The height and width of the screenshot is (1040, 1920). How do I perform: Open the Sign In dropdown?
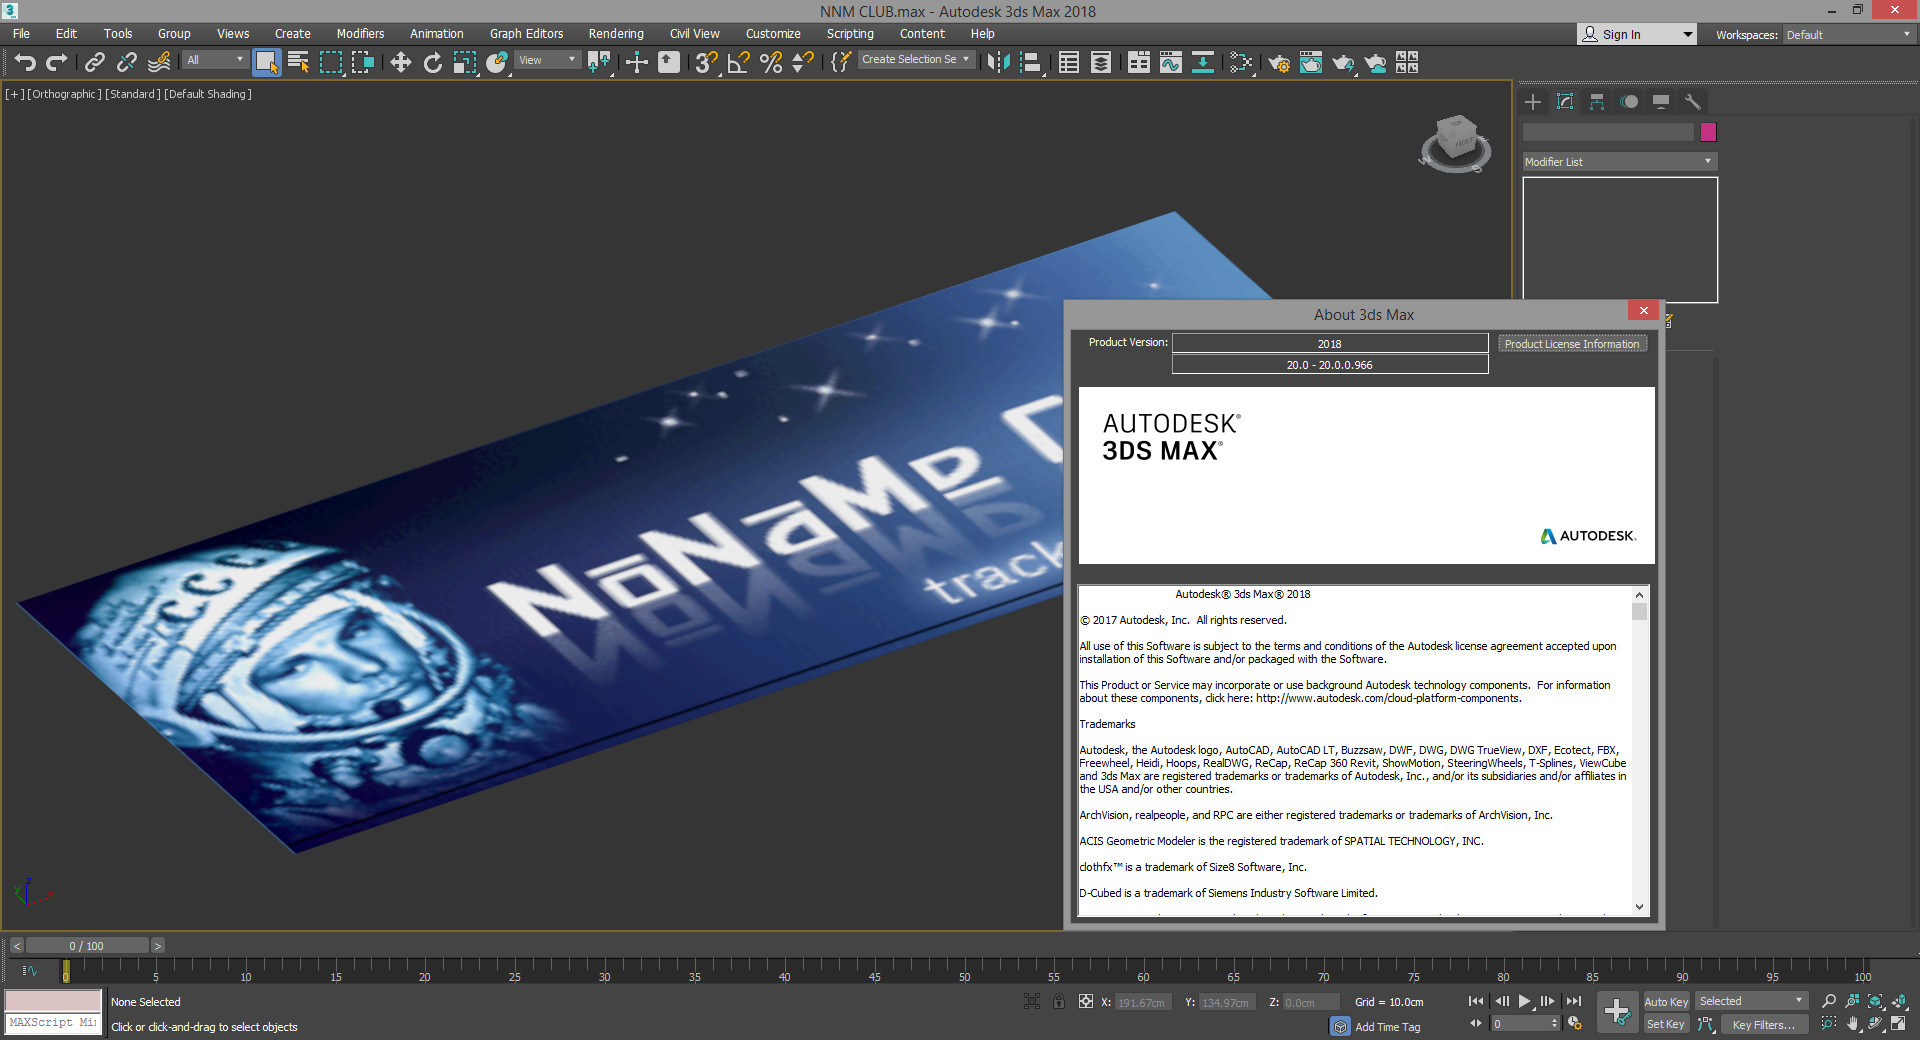point(1637,34)
